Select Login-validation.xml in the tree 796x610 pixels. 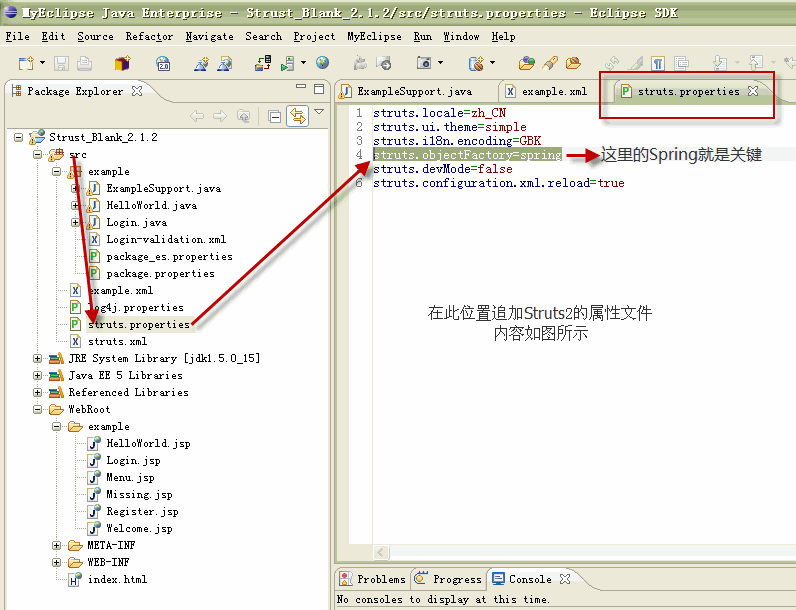point(166,240)
